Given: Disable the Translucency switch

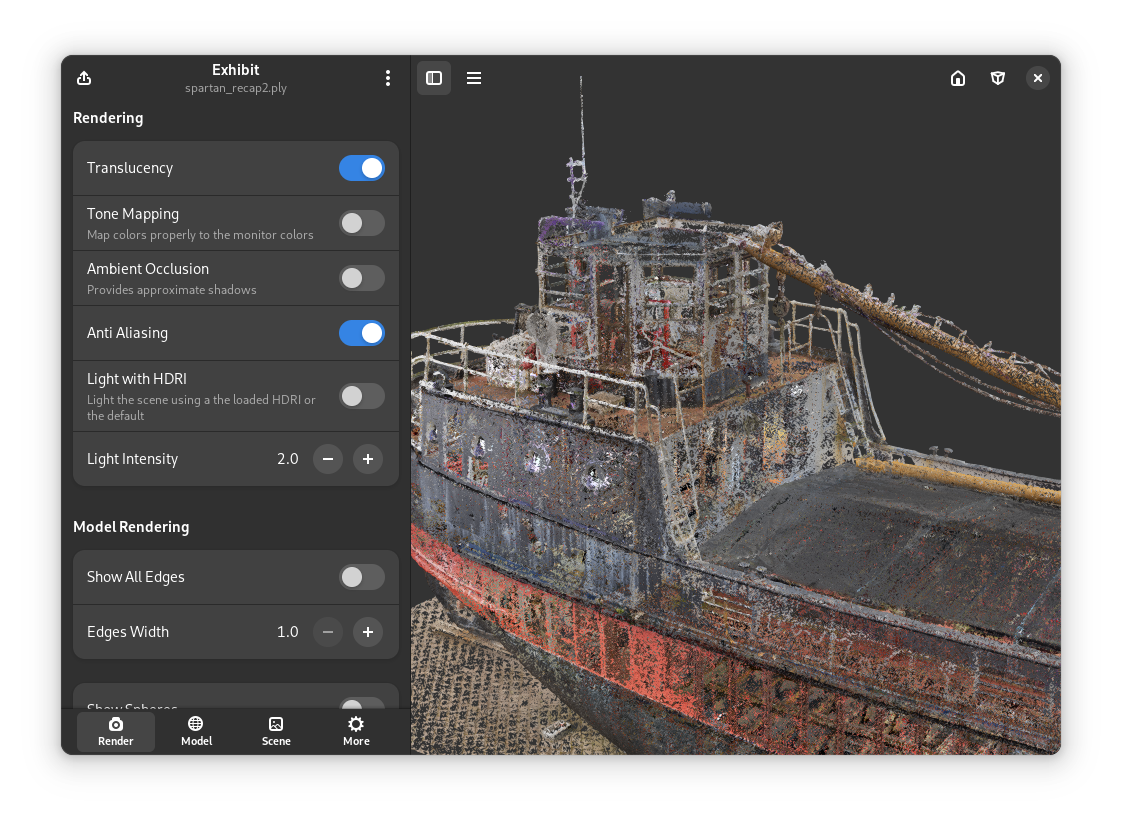Looking at the screenshot, I should 361,168.
